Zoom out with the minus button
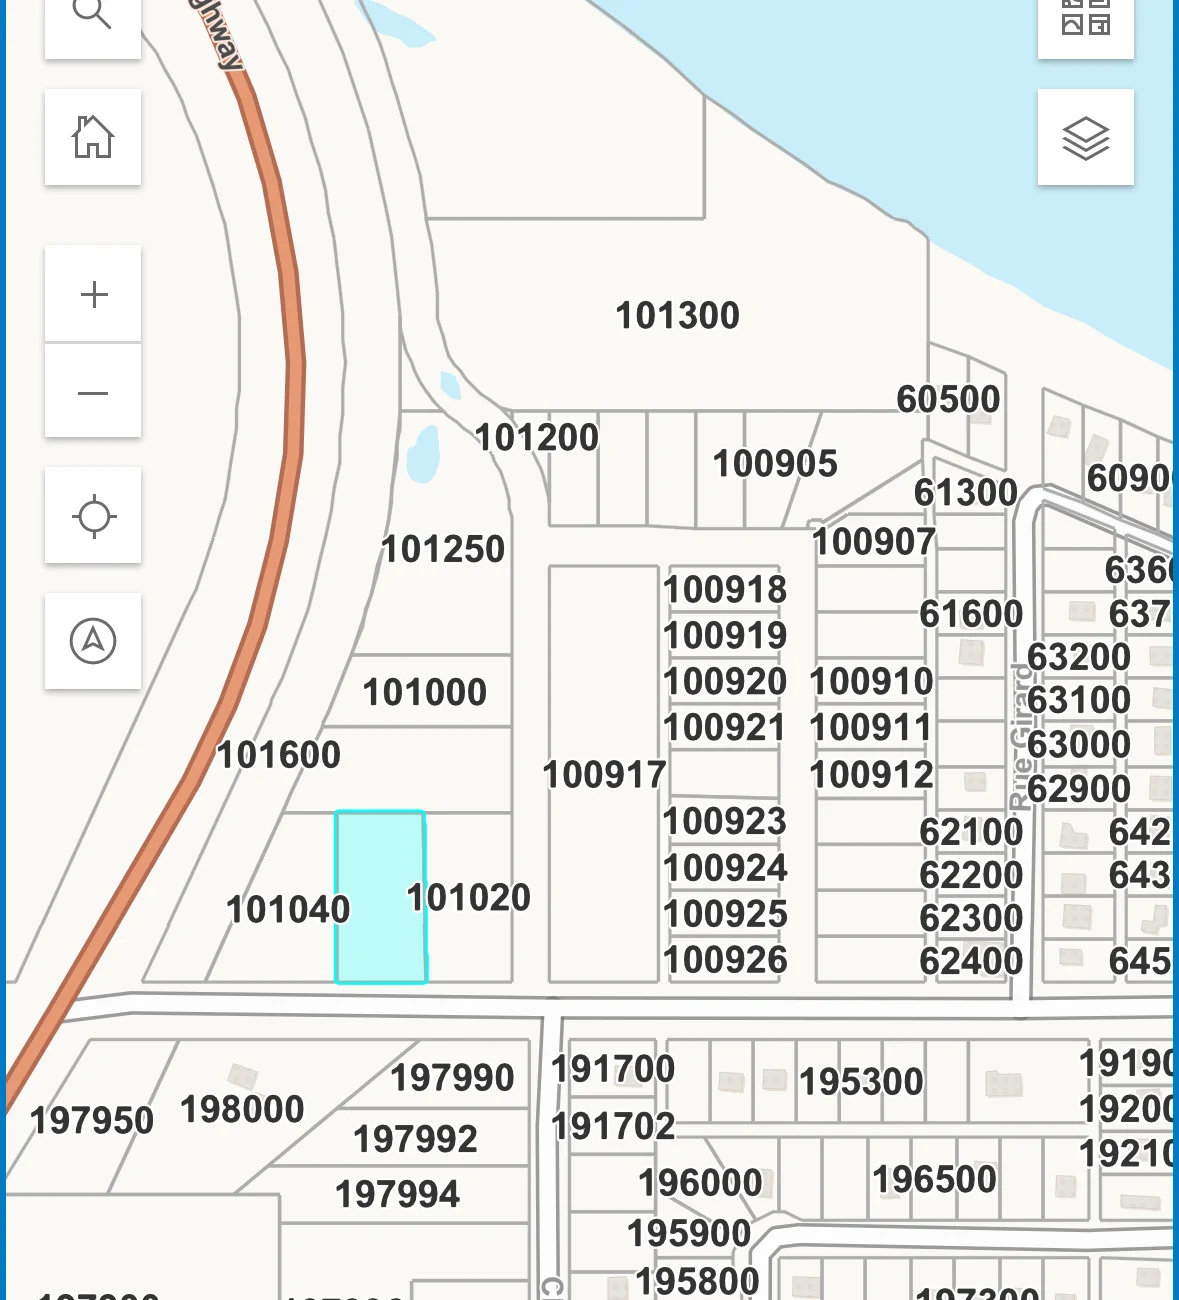This screenshot has height=1300, width=1179. tap(93, 393)
